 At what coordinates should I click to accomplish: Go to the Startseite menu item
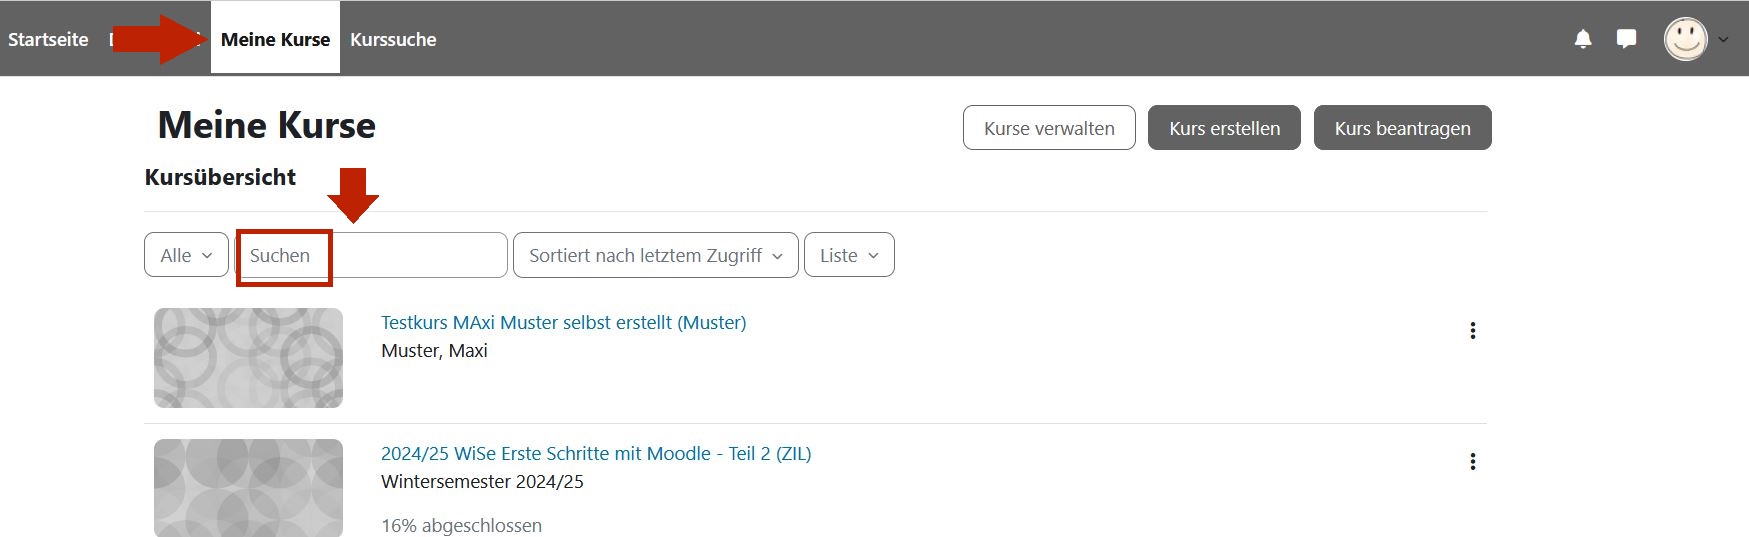pyautogui.click(x=48, y=40)
